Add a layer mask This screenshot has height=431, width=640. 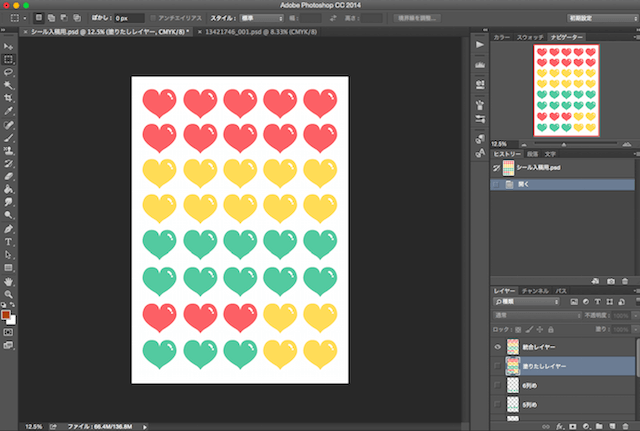click(573, 426)
